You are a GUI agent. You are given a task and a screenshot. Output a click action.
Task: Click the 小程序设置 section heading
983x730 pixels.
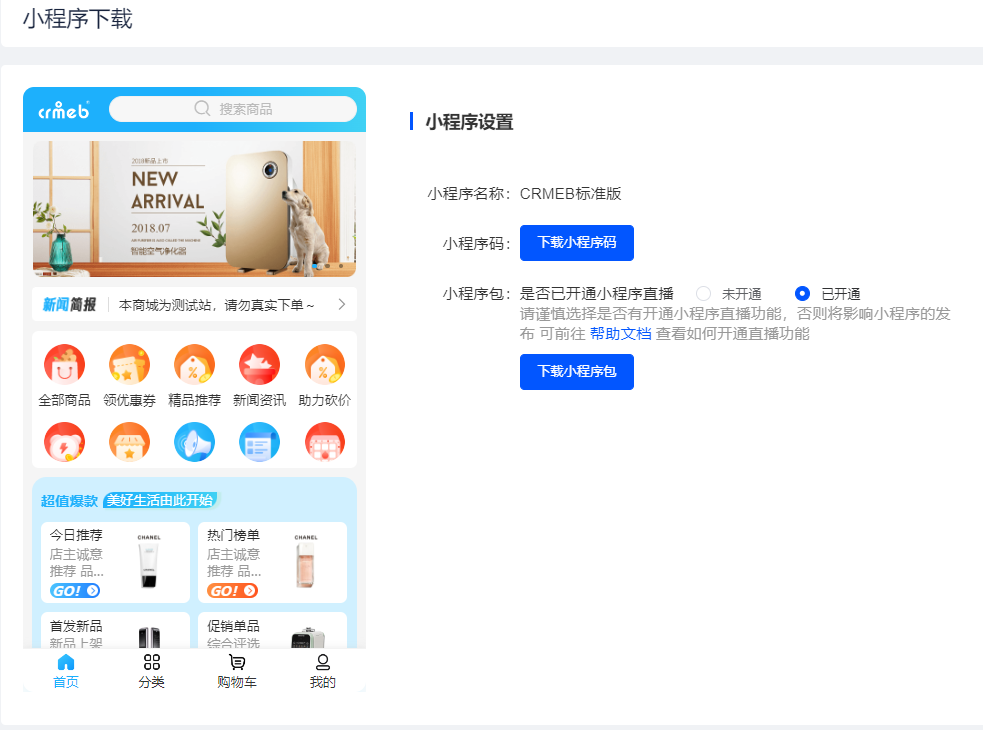point(469,122)
